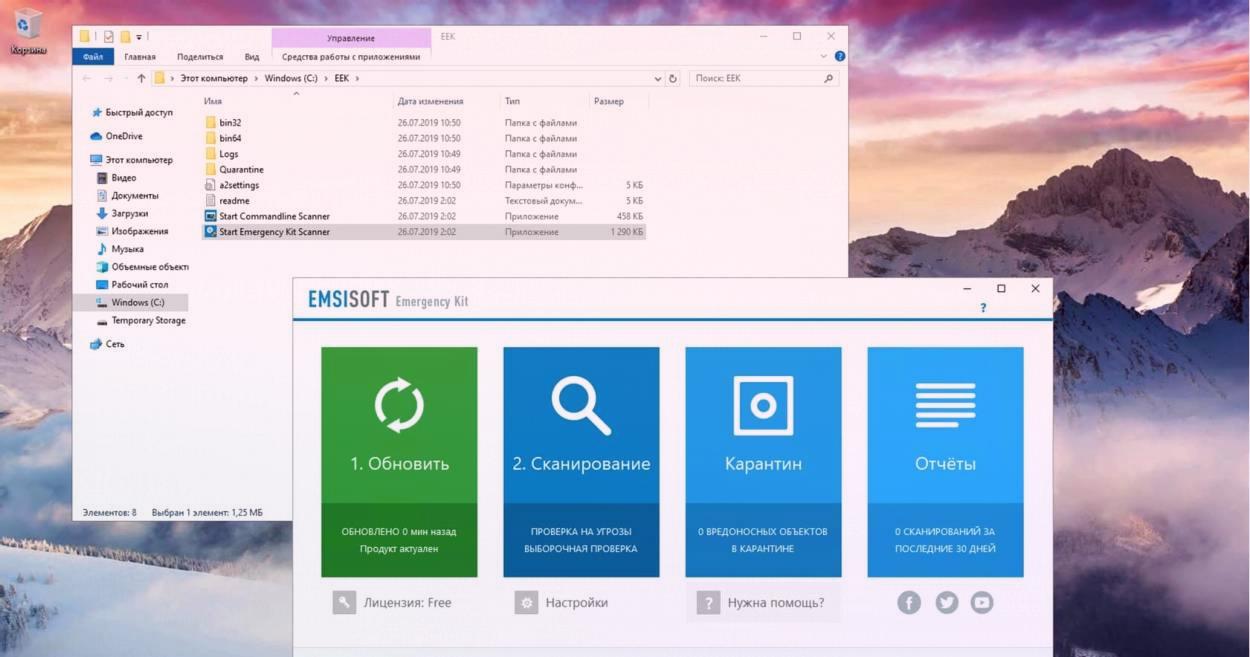Open the Главная ribbon tab
The image size is (1250, 657).
tap(140, 57)
